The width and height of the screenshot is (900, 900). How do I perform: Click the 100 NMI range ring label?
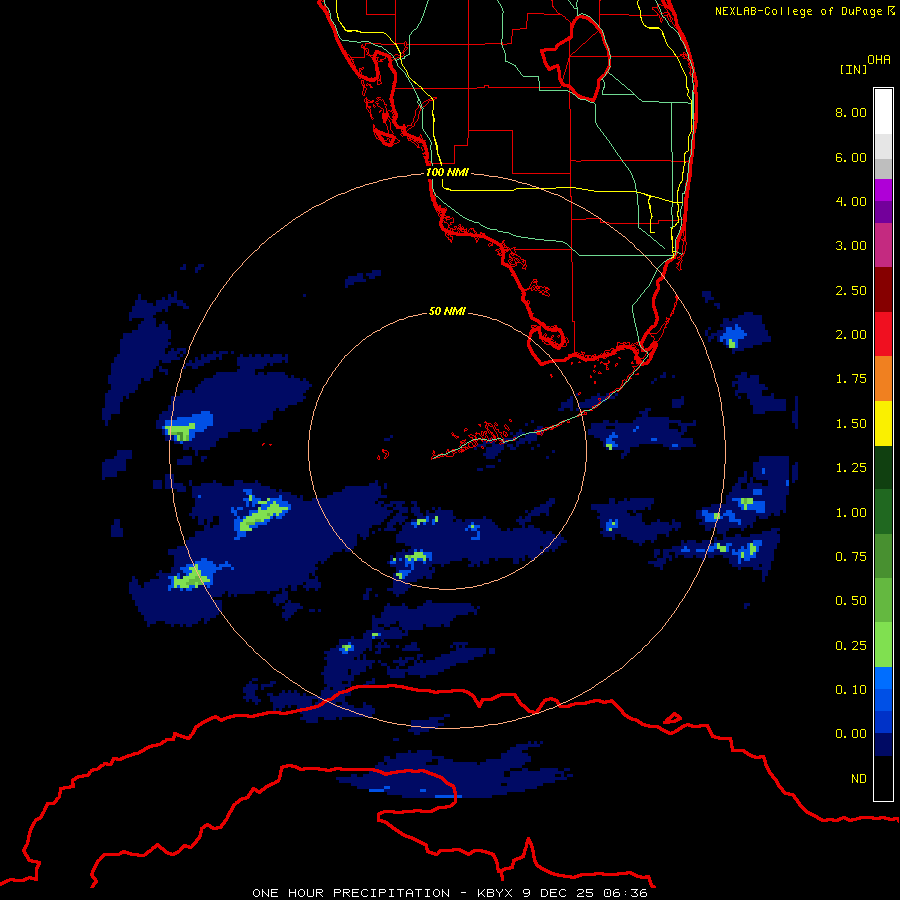click(x=447, y=172)
